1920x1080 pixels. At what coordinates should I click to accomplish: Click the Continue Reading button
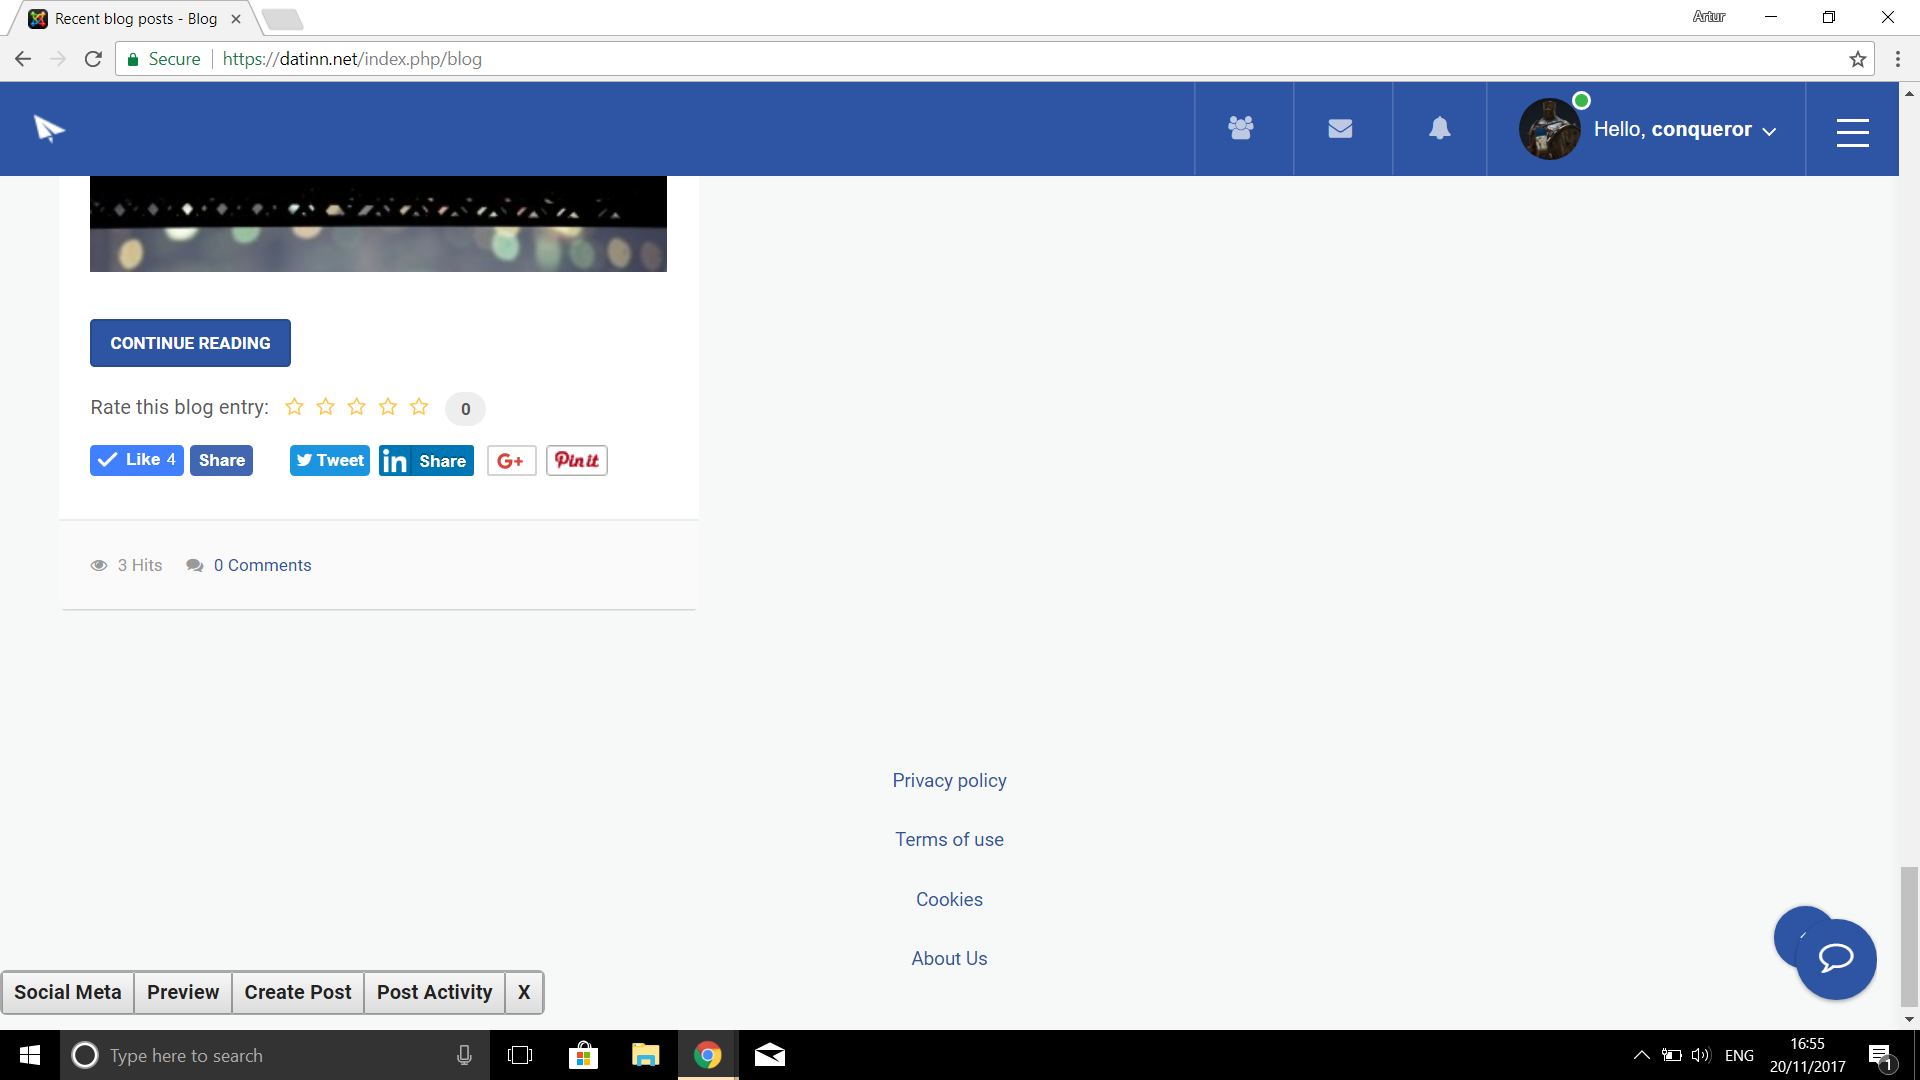pos(190,343)
